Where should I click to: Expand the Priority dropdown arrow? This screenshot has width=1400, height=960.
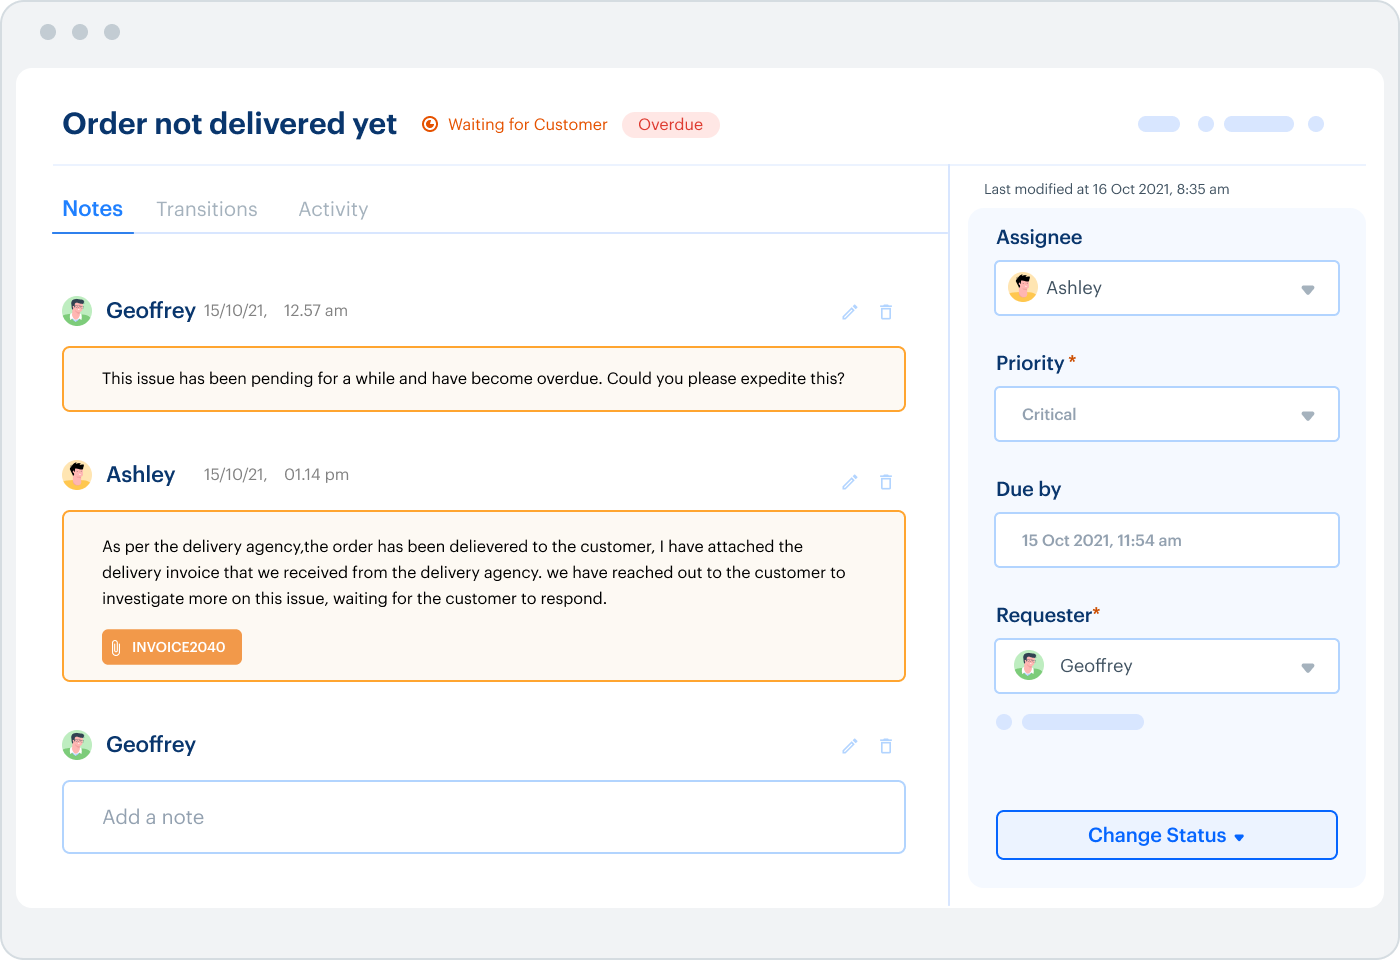pyautogui.click(x=1308, y=416)
